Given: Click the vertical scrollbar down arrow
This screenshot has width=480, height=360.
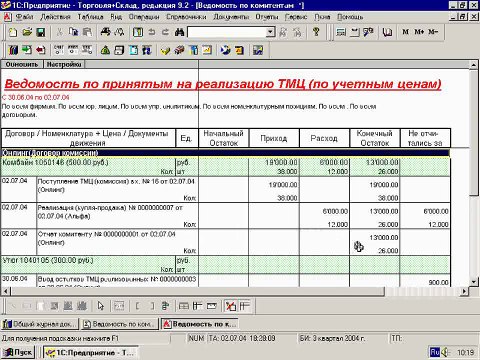Looking at the screenshot, I should coord(474,282).
